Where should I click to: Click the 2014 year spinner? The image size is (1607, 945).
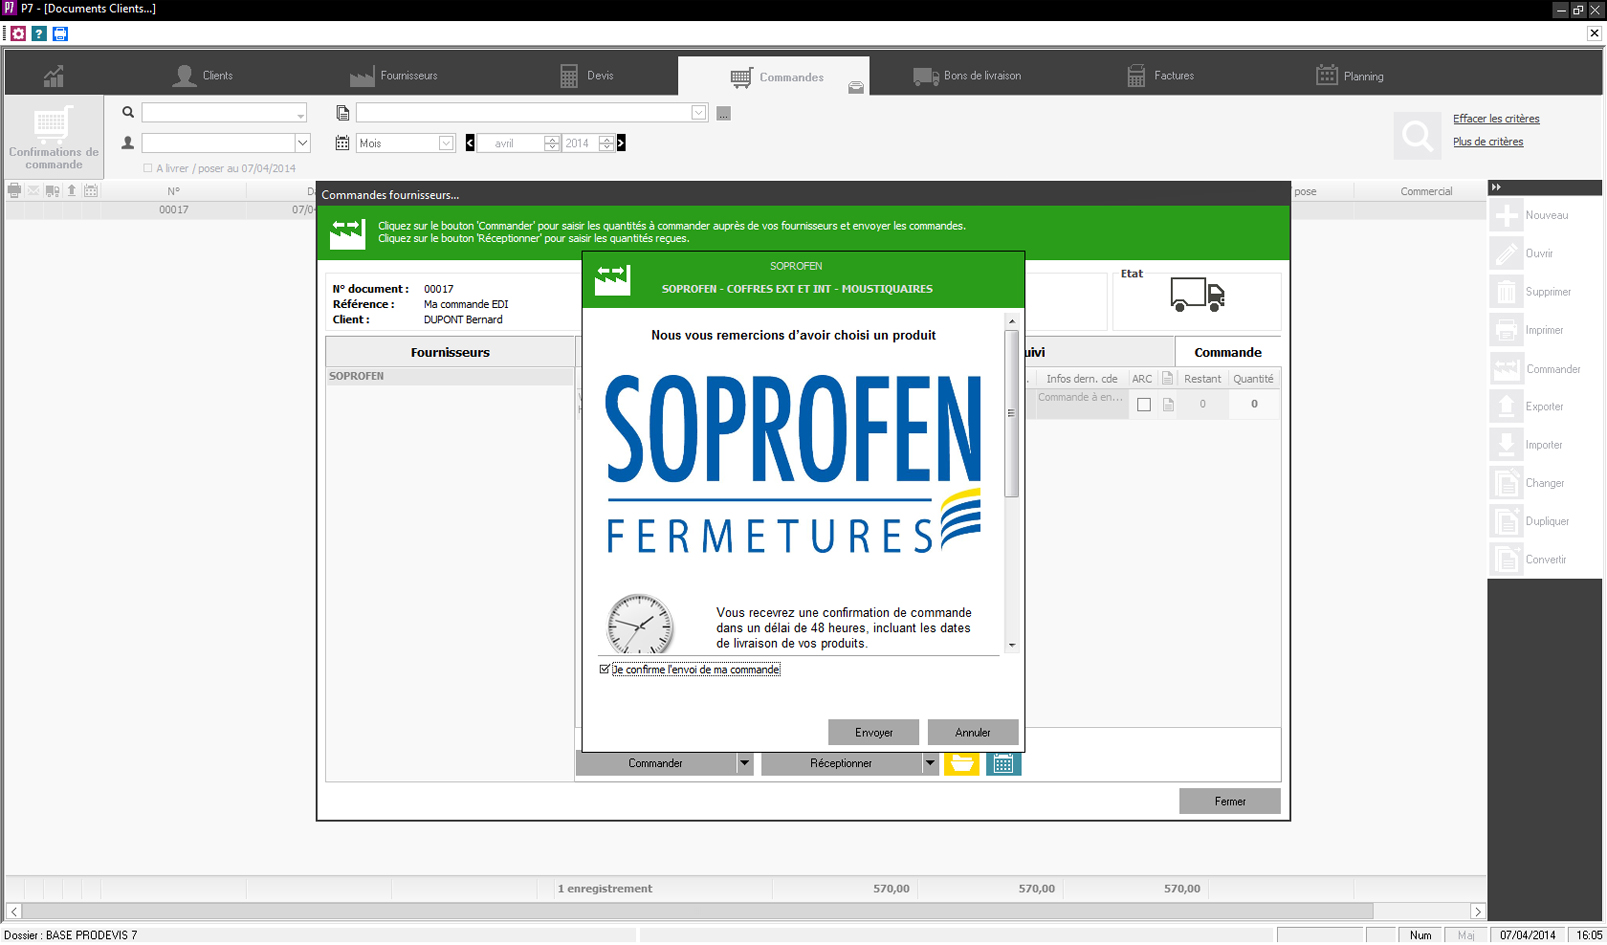point(606,143)
